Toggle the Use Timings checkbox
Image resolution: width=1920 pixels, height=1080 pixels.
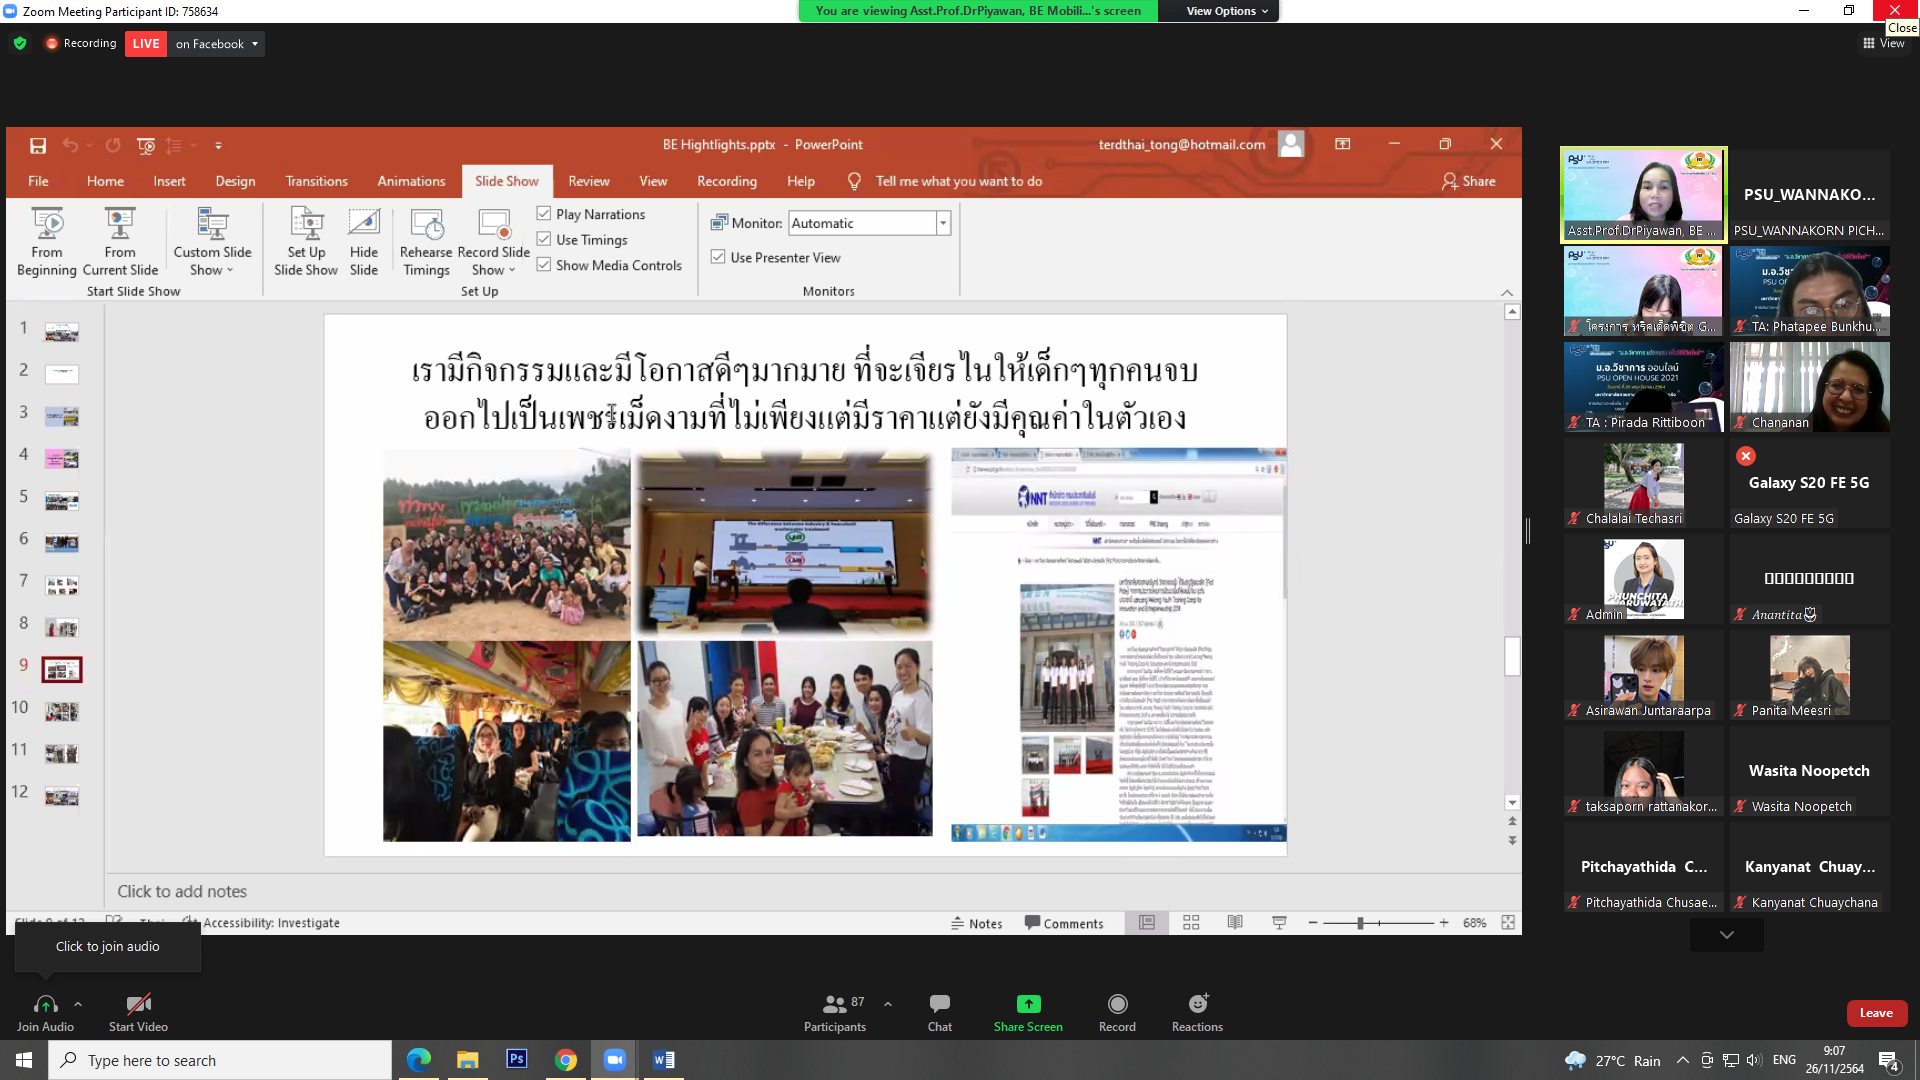click(x=544, y=239)
